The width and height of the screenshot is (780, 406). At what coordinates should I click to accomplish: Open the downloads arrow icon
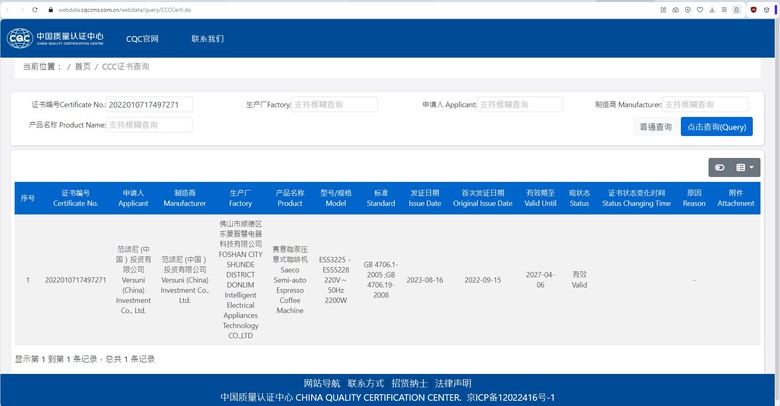712,9
